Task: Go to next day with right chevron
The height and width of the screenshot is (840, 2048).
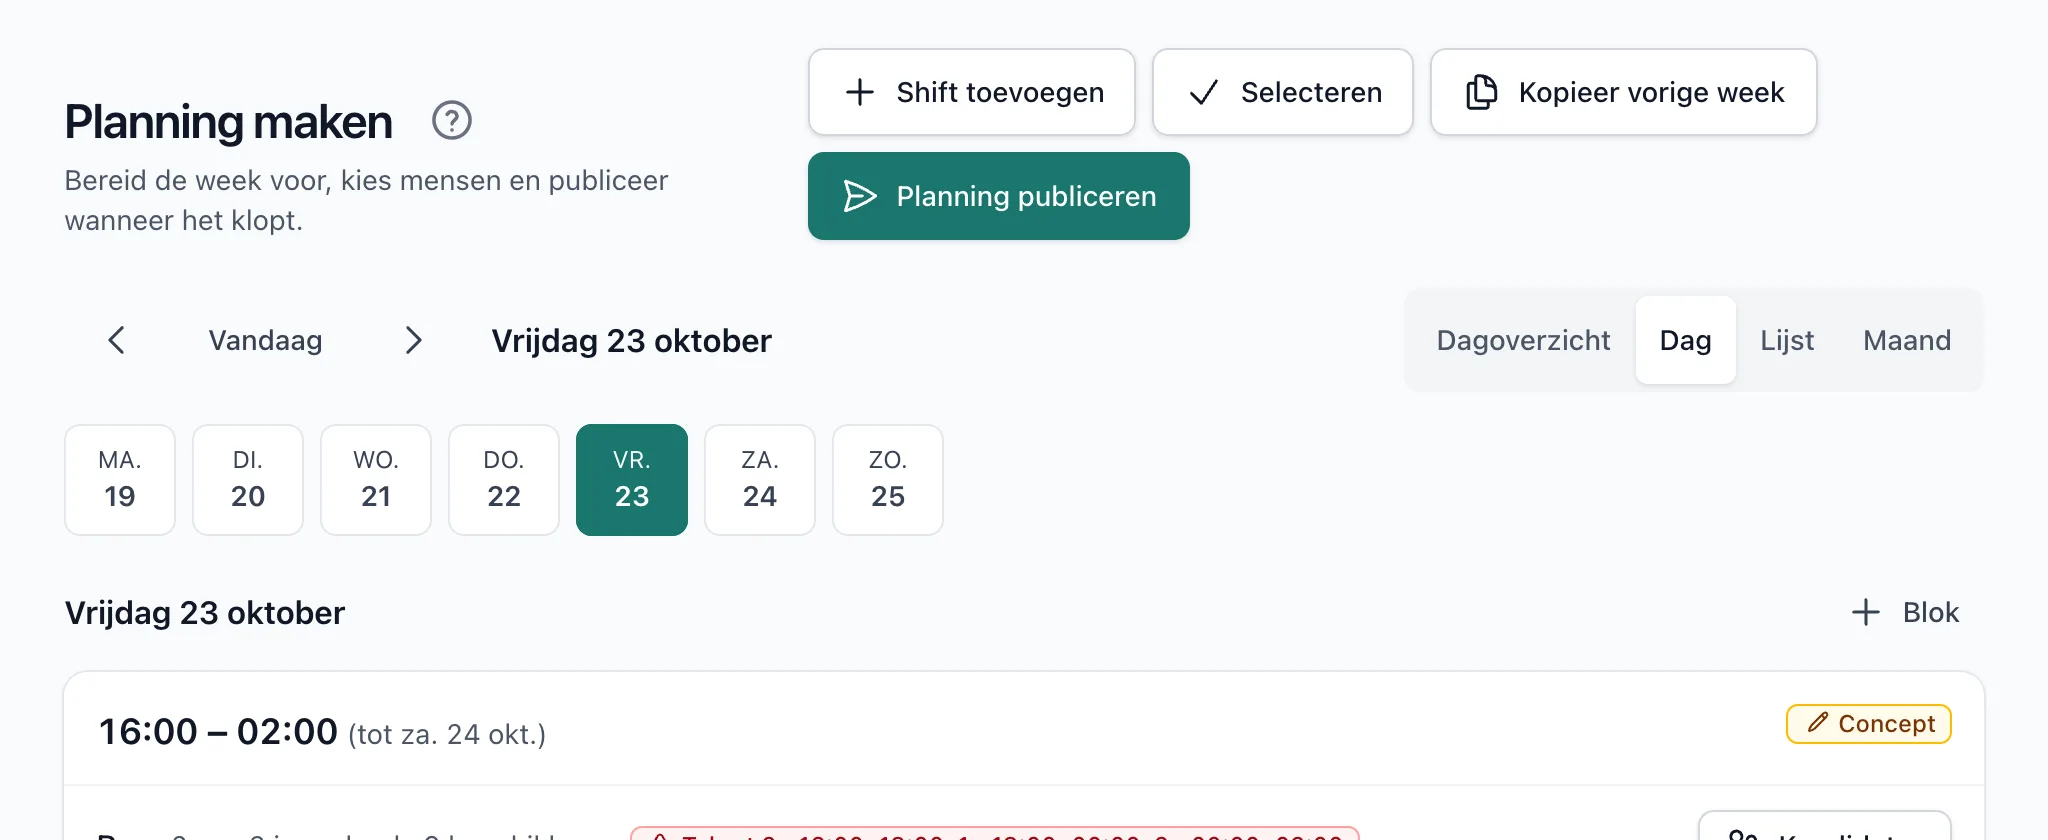Action: [413, 340]
